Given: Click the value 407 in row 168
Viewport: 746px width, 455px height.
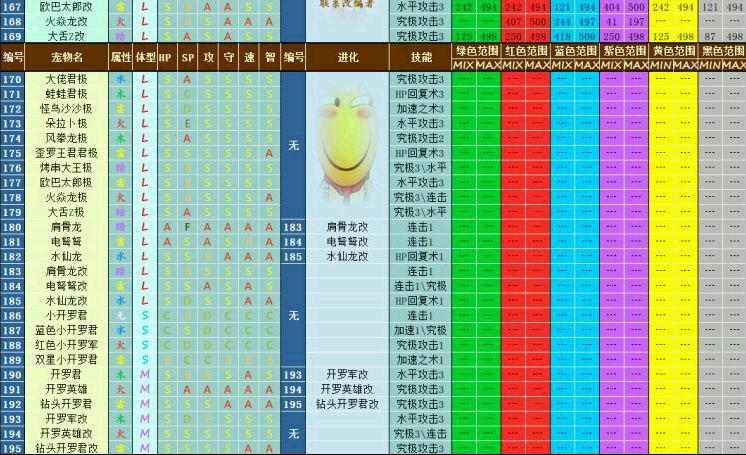Looking at the screenshot, I should (513, 22).
